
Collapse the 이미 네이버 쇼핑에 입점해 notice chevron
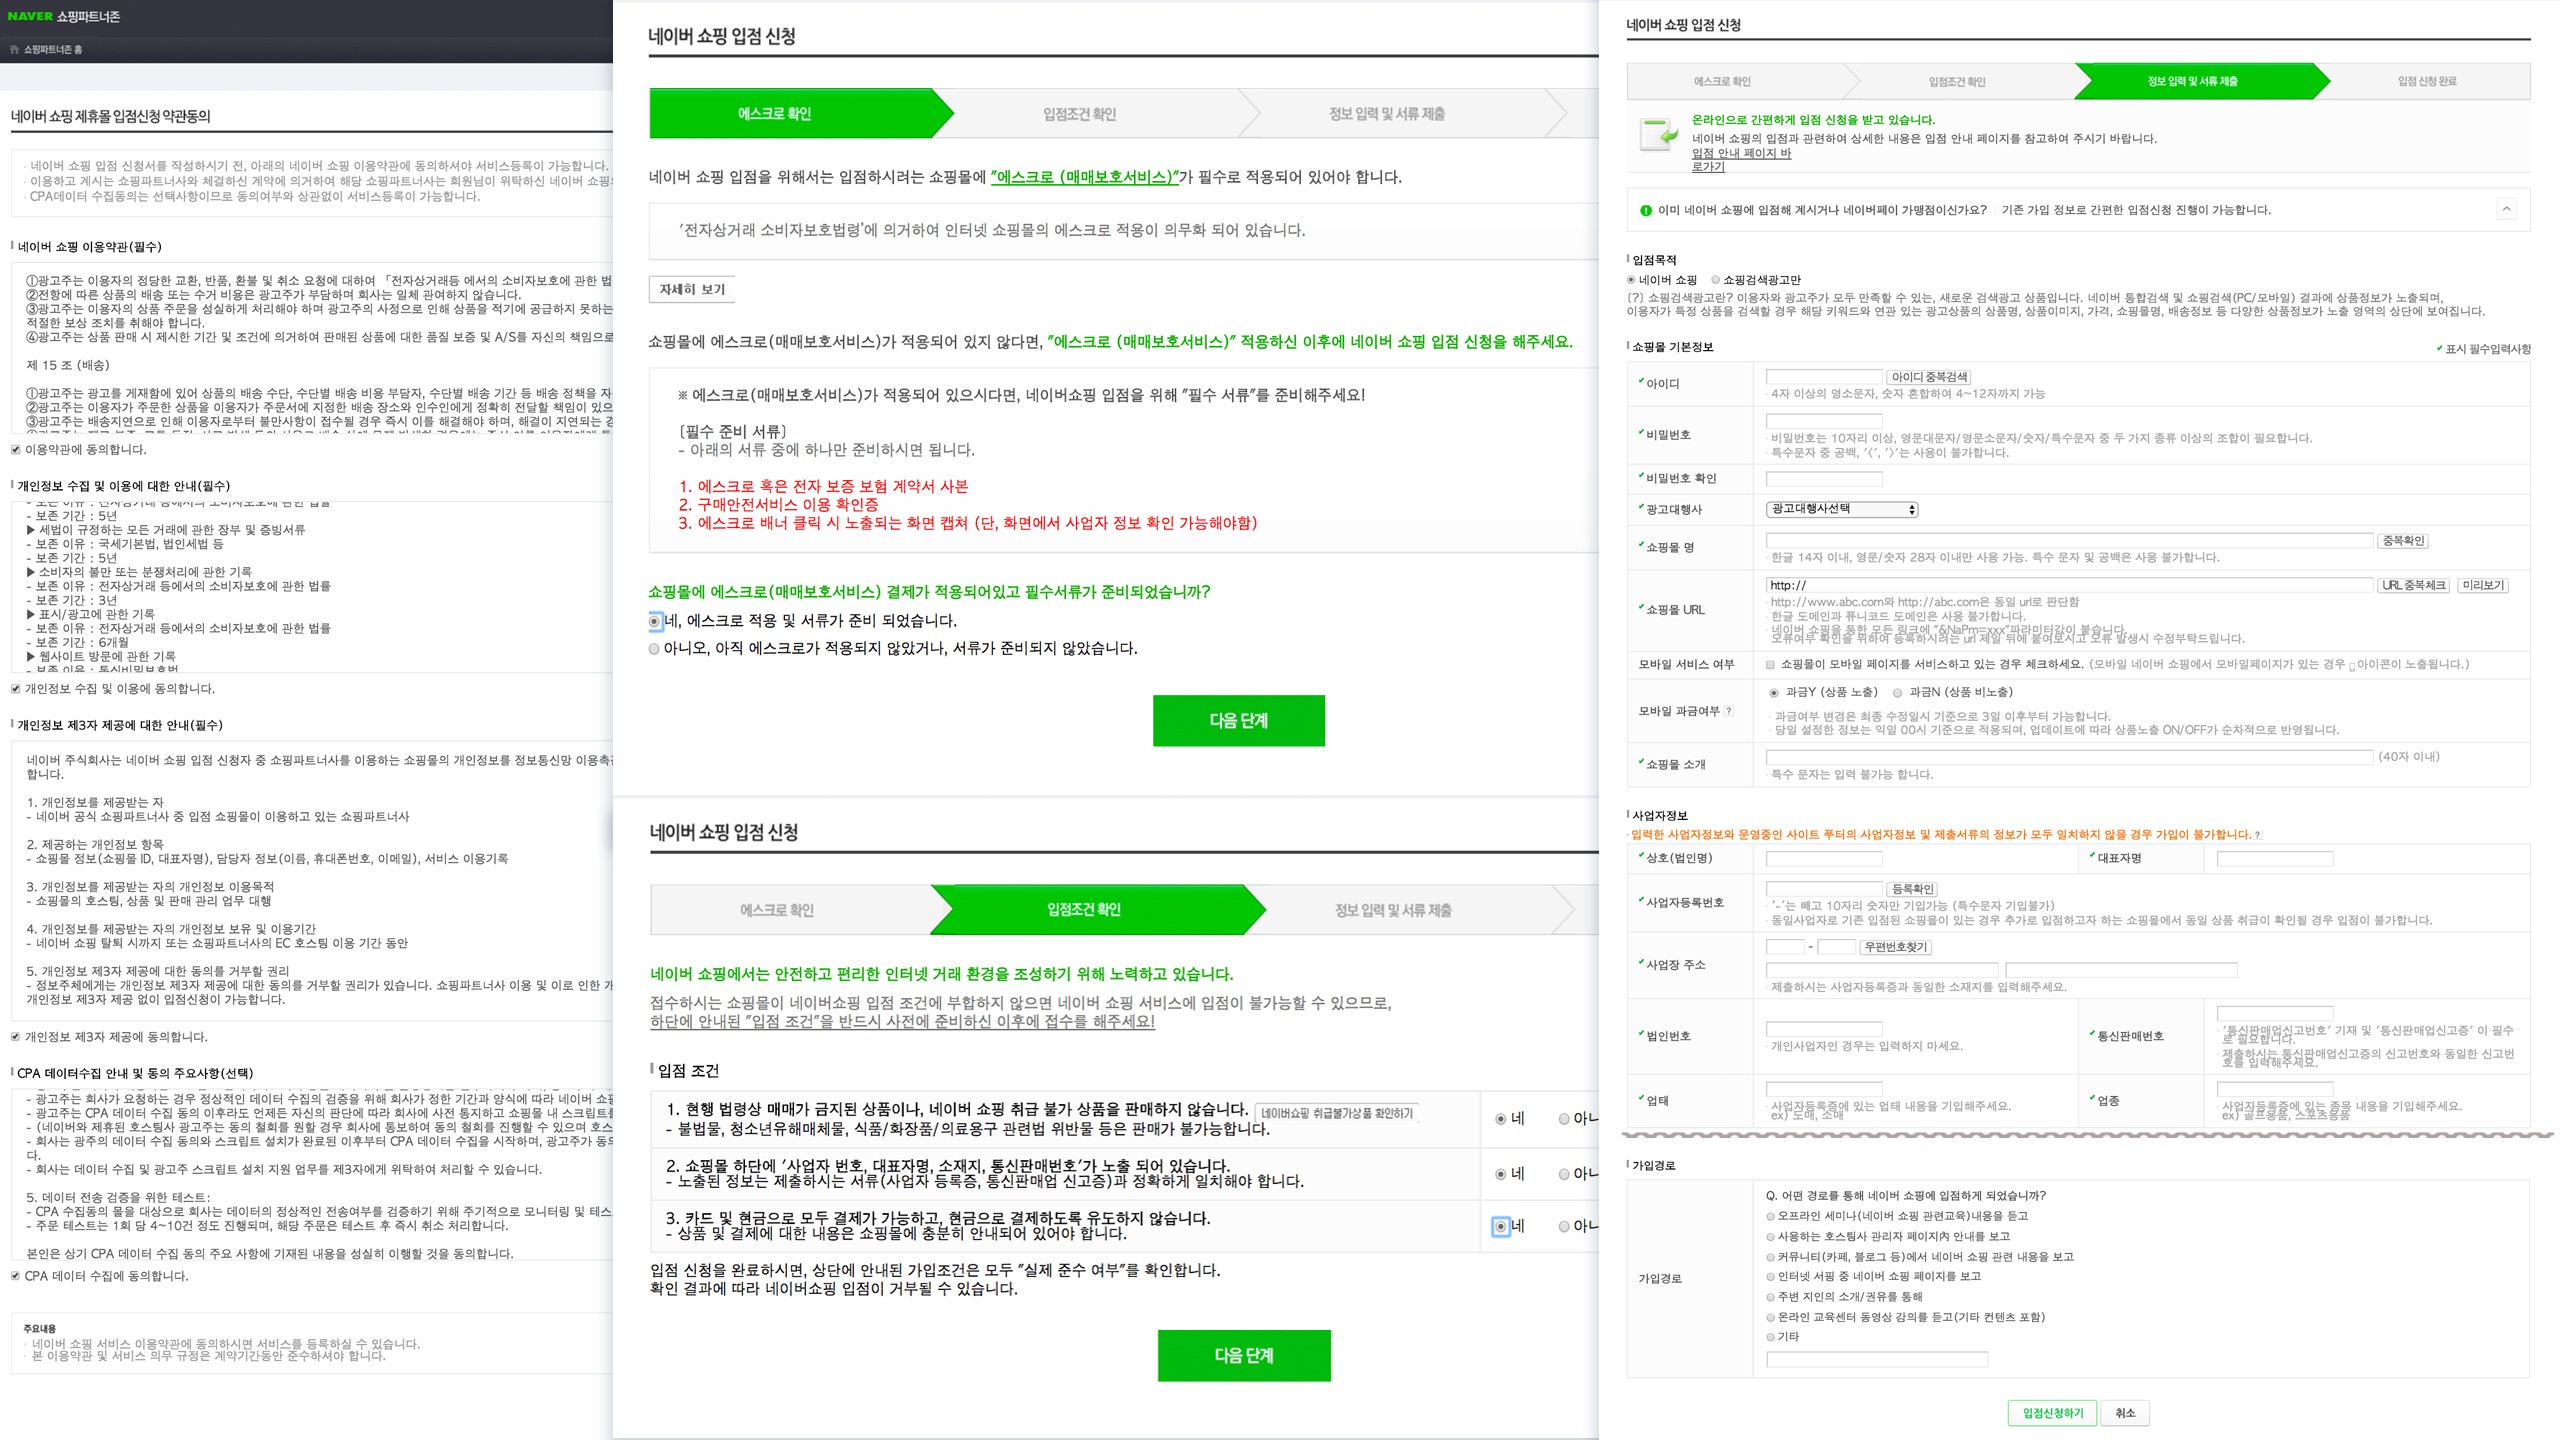2506,209
